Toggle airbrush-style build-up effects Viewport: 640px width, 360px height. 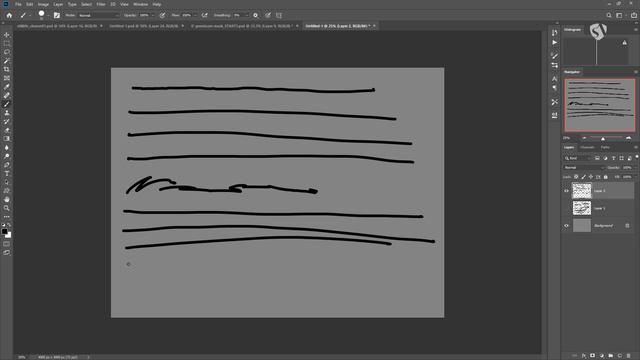pos(204,15)
